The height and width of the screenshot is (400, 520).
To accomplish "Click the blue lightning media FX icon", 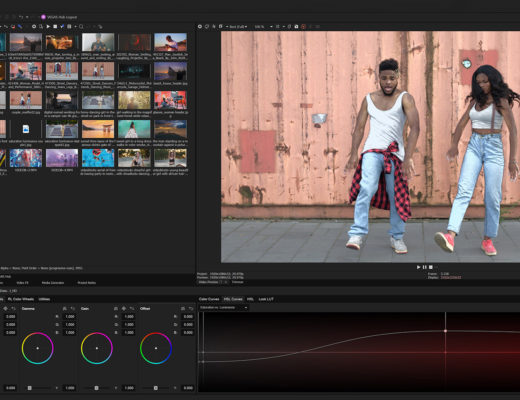I will pyautogui.click(x=20, y=26).
